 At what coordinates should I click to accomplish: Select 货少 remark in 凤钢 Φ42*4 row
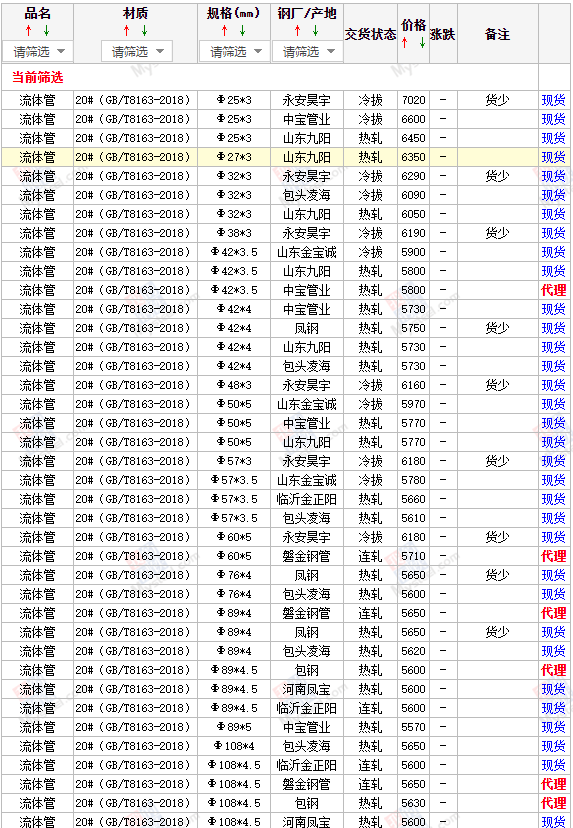click(497, 328)
